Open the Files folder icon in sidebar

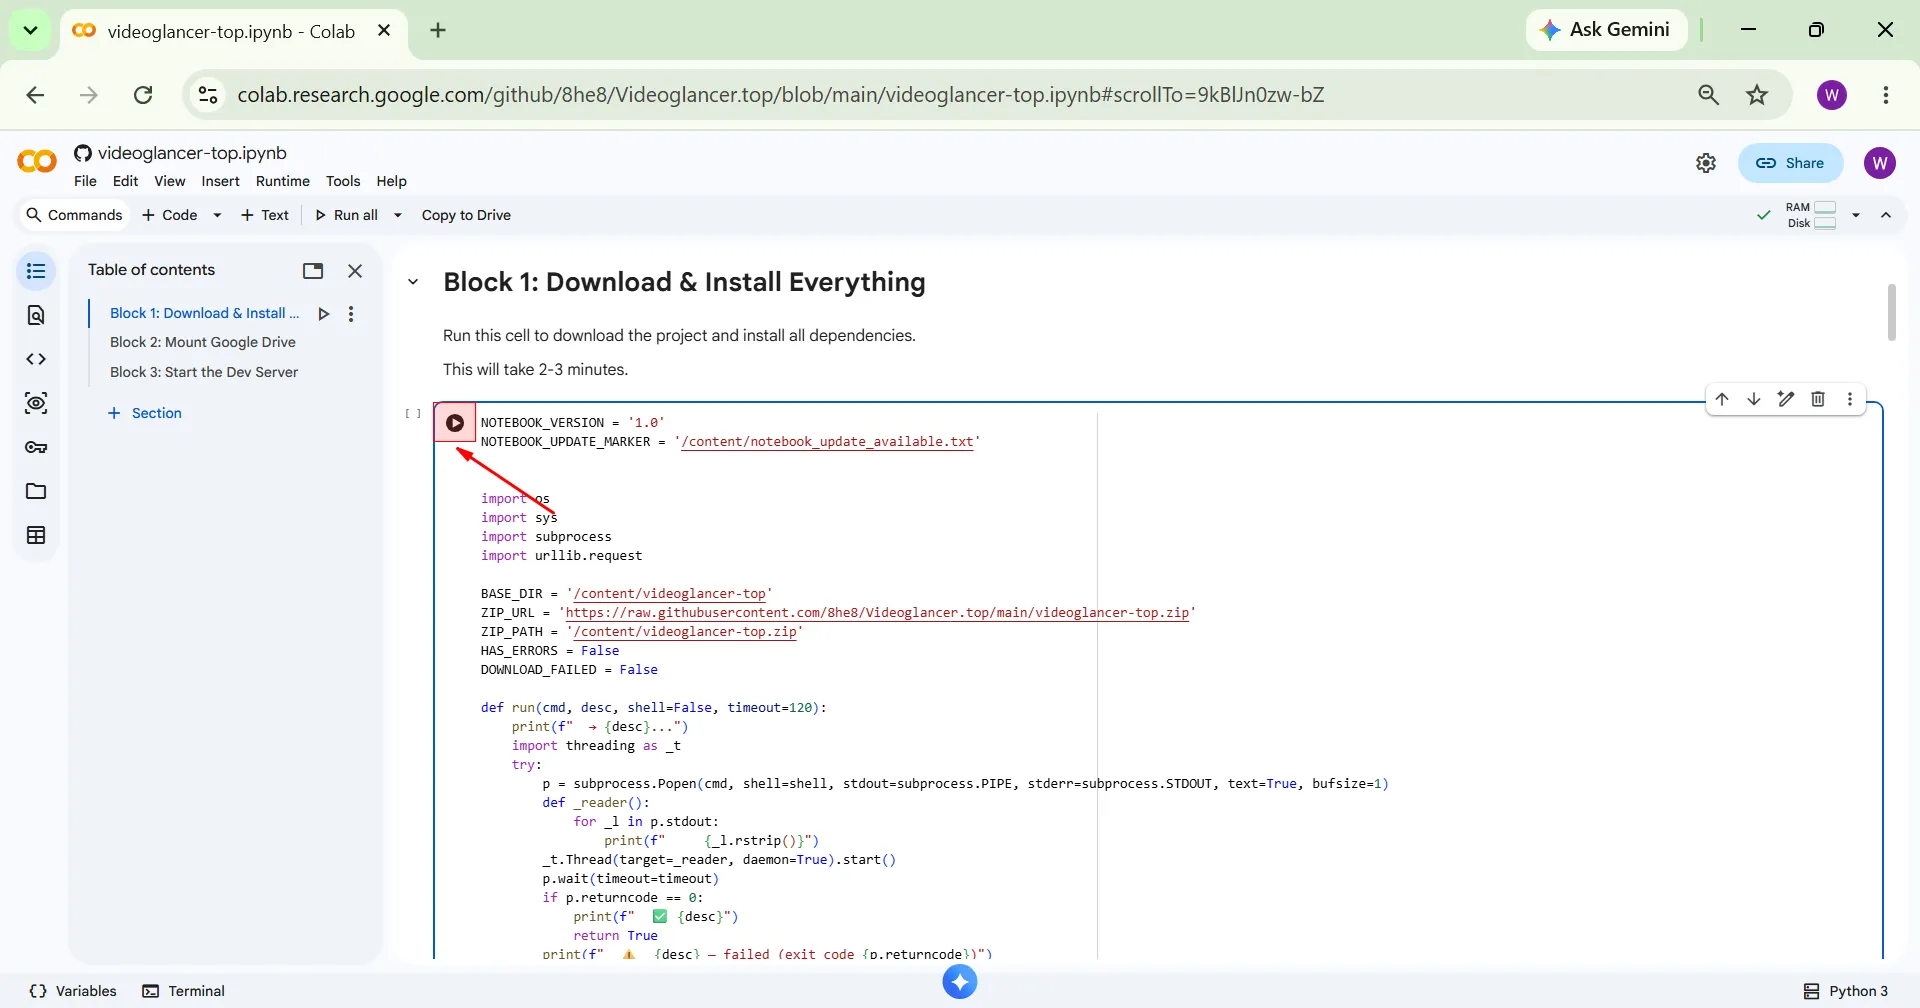(36, 491)
